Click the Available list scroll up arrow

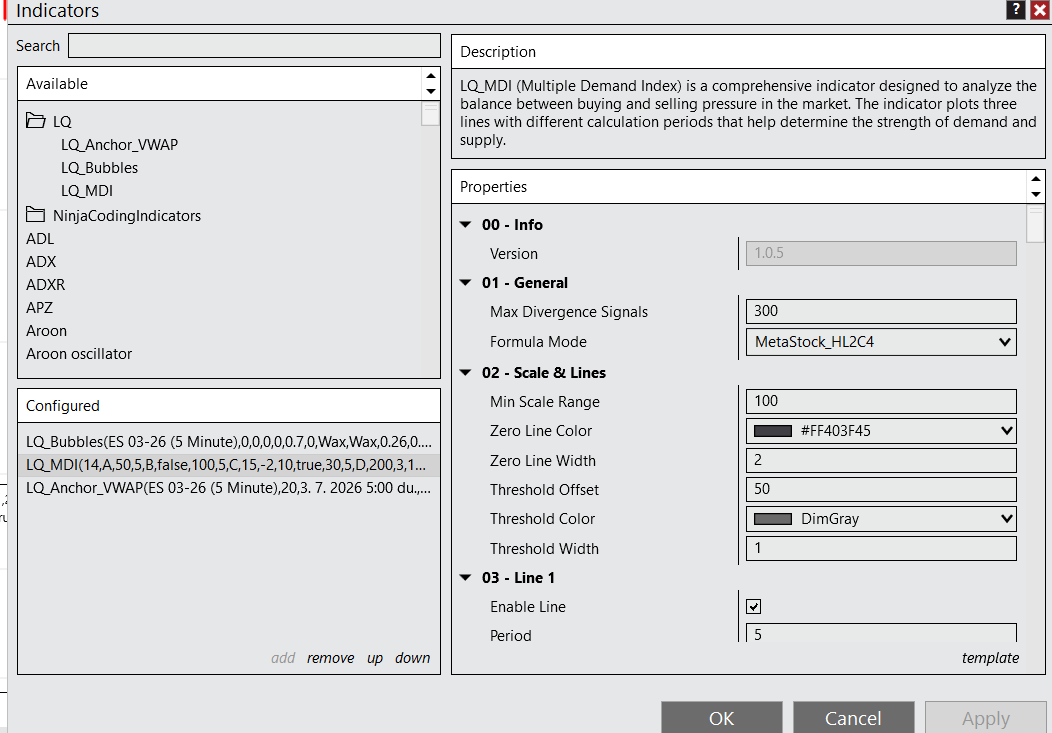pos(431,76)
